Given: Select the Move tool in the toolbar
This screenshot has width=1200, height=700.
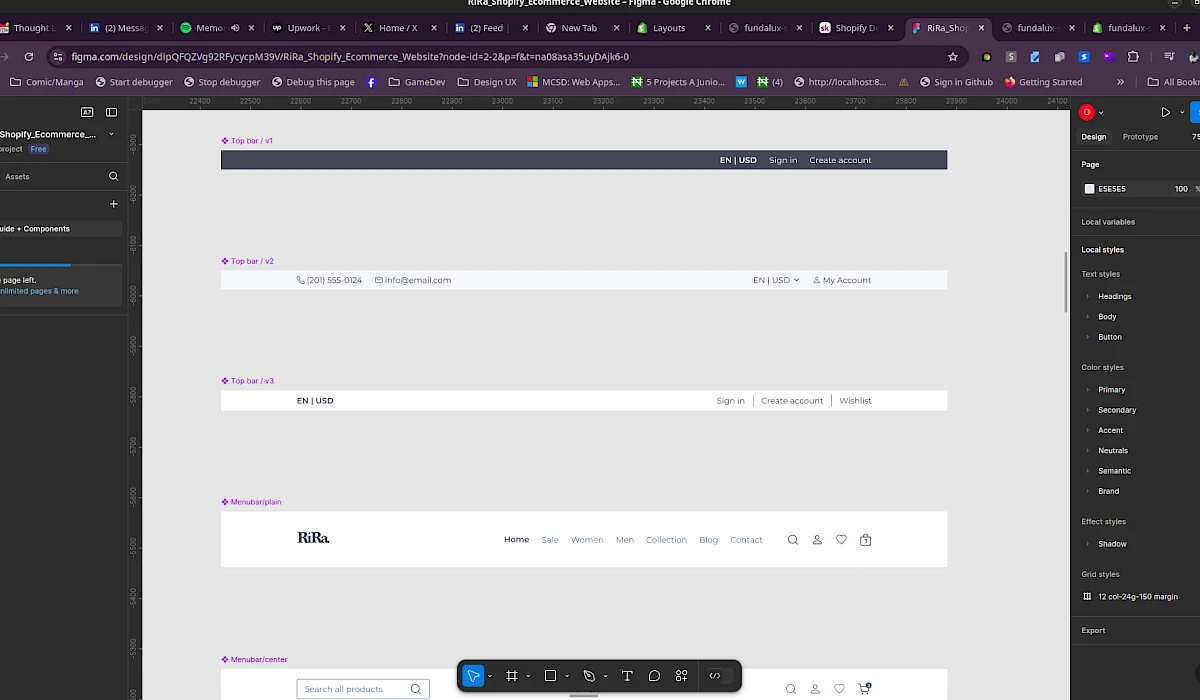Looking at the screenshot, I should (x=473, y=676).
